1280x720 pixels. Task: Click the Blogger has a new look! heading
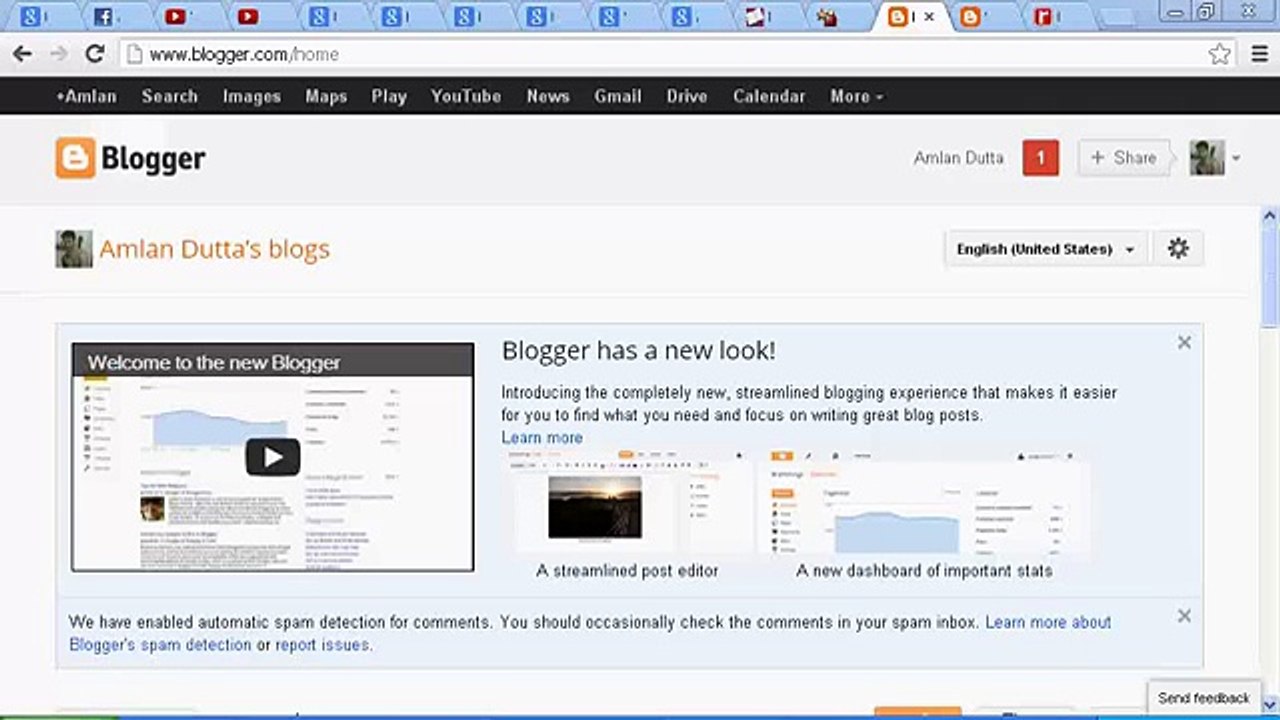[x=638, y=351]
